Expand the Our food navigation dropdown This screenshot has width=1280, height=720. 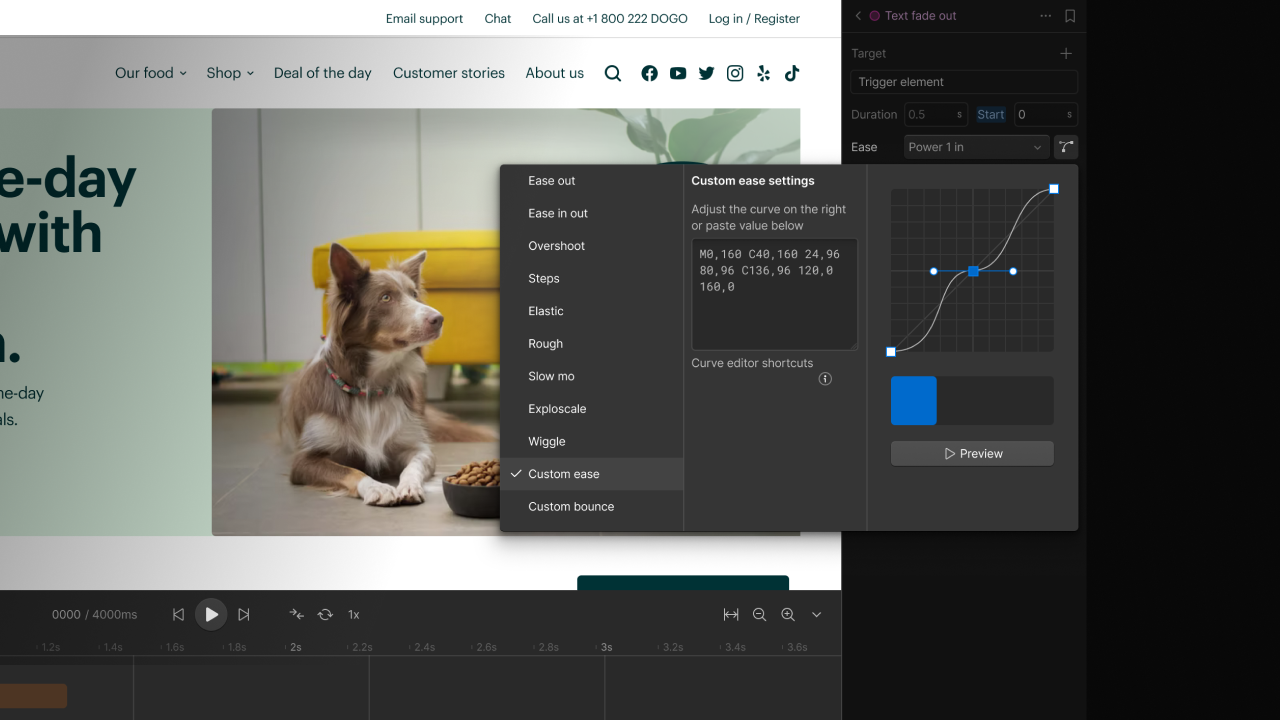150,73
